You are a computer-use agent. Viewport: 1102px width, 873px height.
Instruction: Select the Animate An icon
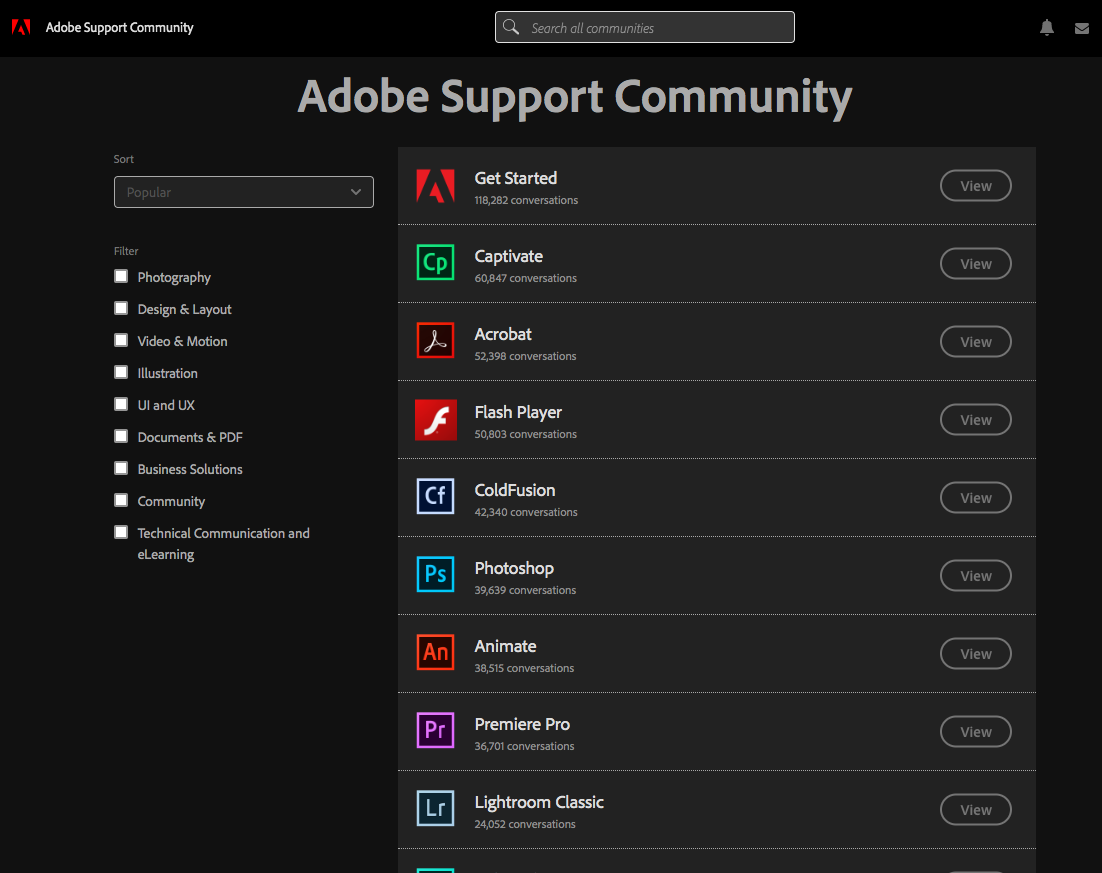pyautogui.click(x=435, y=652)
